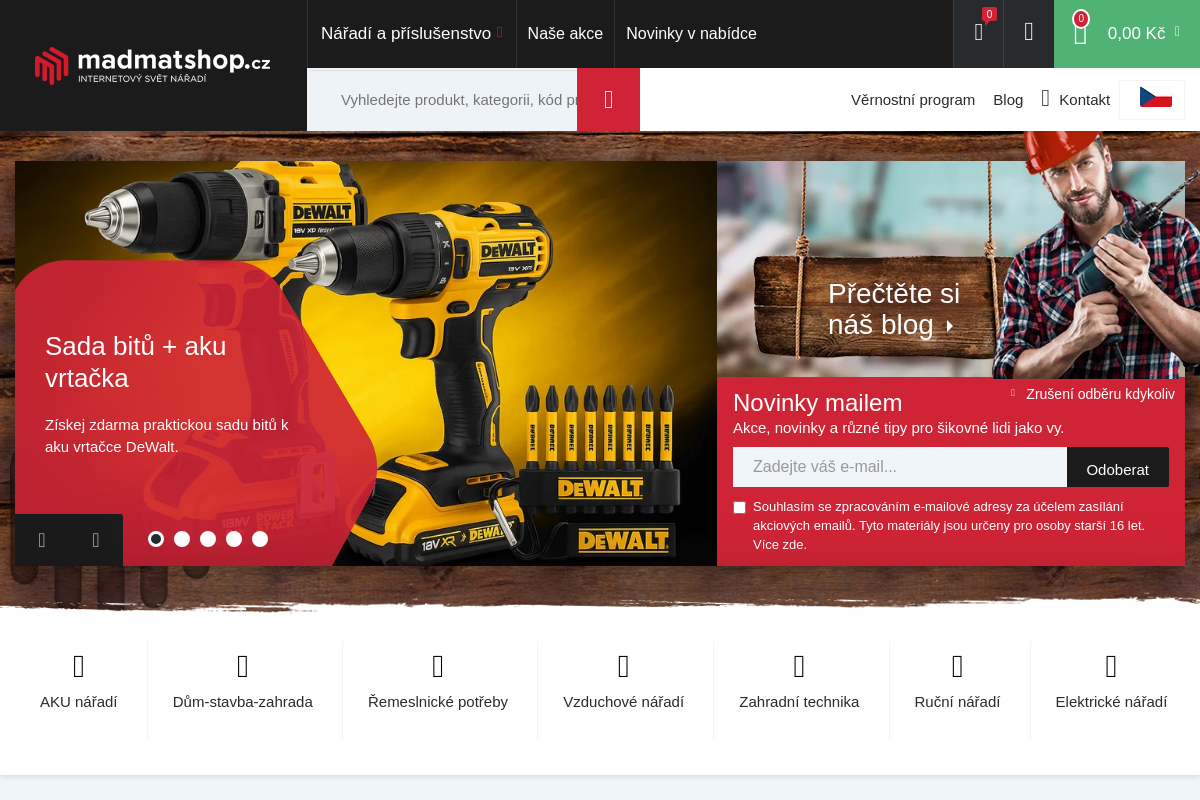Click the Elektrické nářadí category icon
1200x800 pixels.
coord(1111,666)
